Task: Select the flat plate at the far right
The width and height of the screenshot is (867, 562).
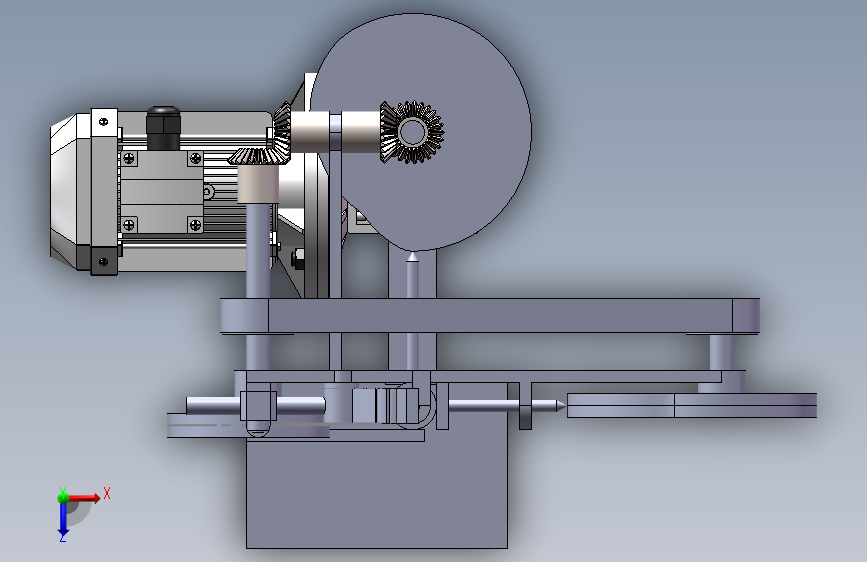Action: click(x=692, y=405)
